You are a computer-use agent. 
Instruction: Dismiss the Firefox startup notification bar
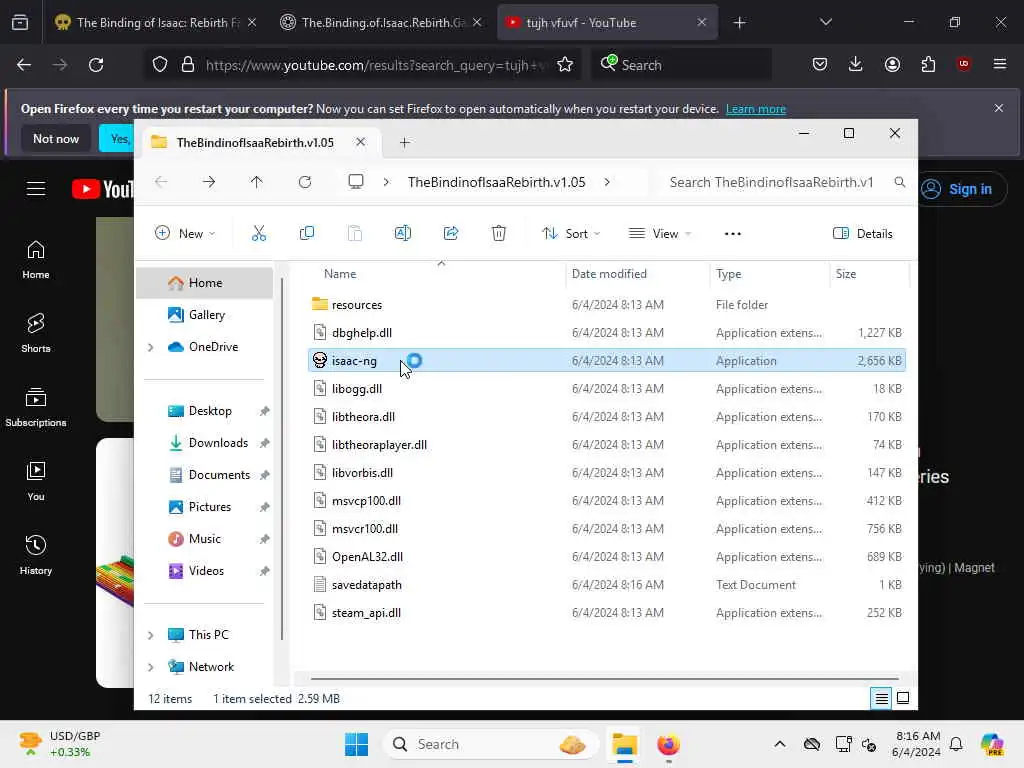click(999, 108)
